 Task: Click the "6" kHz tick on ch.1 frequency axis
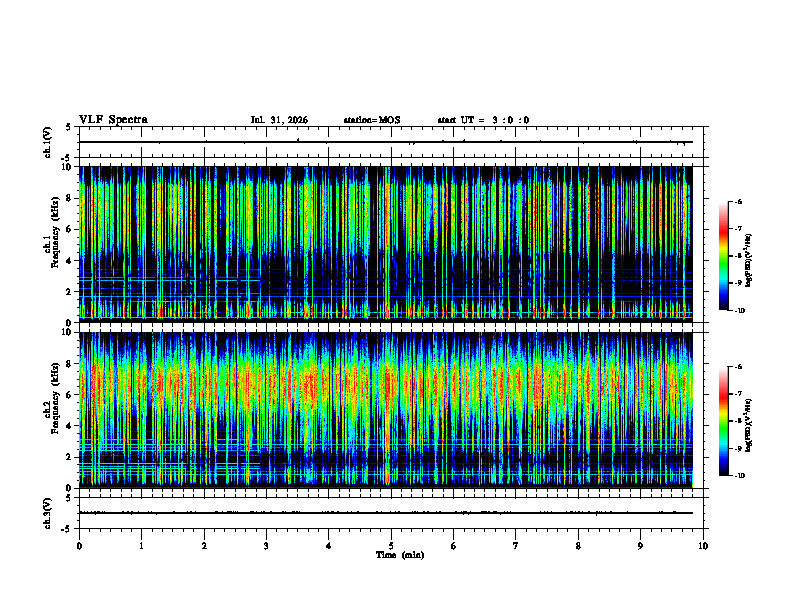point(70,229)
